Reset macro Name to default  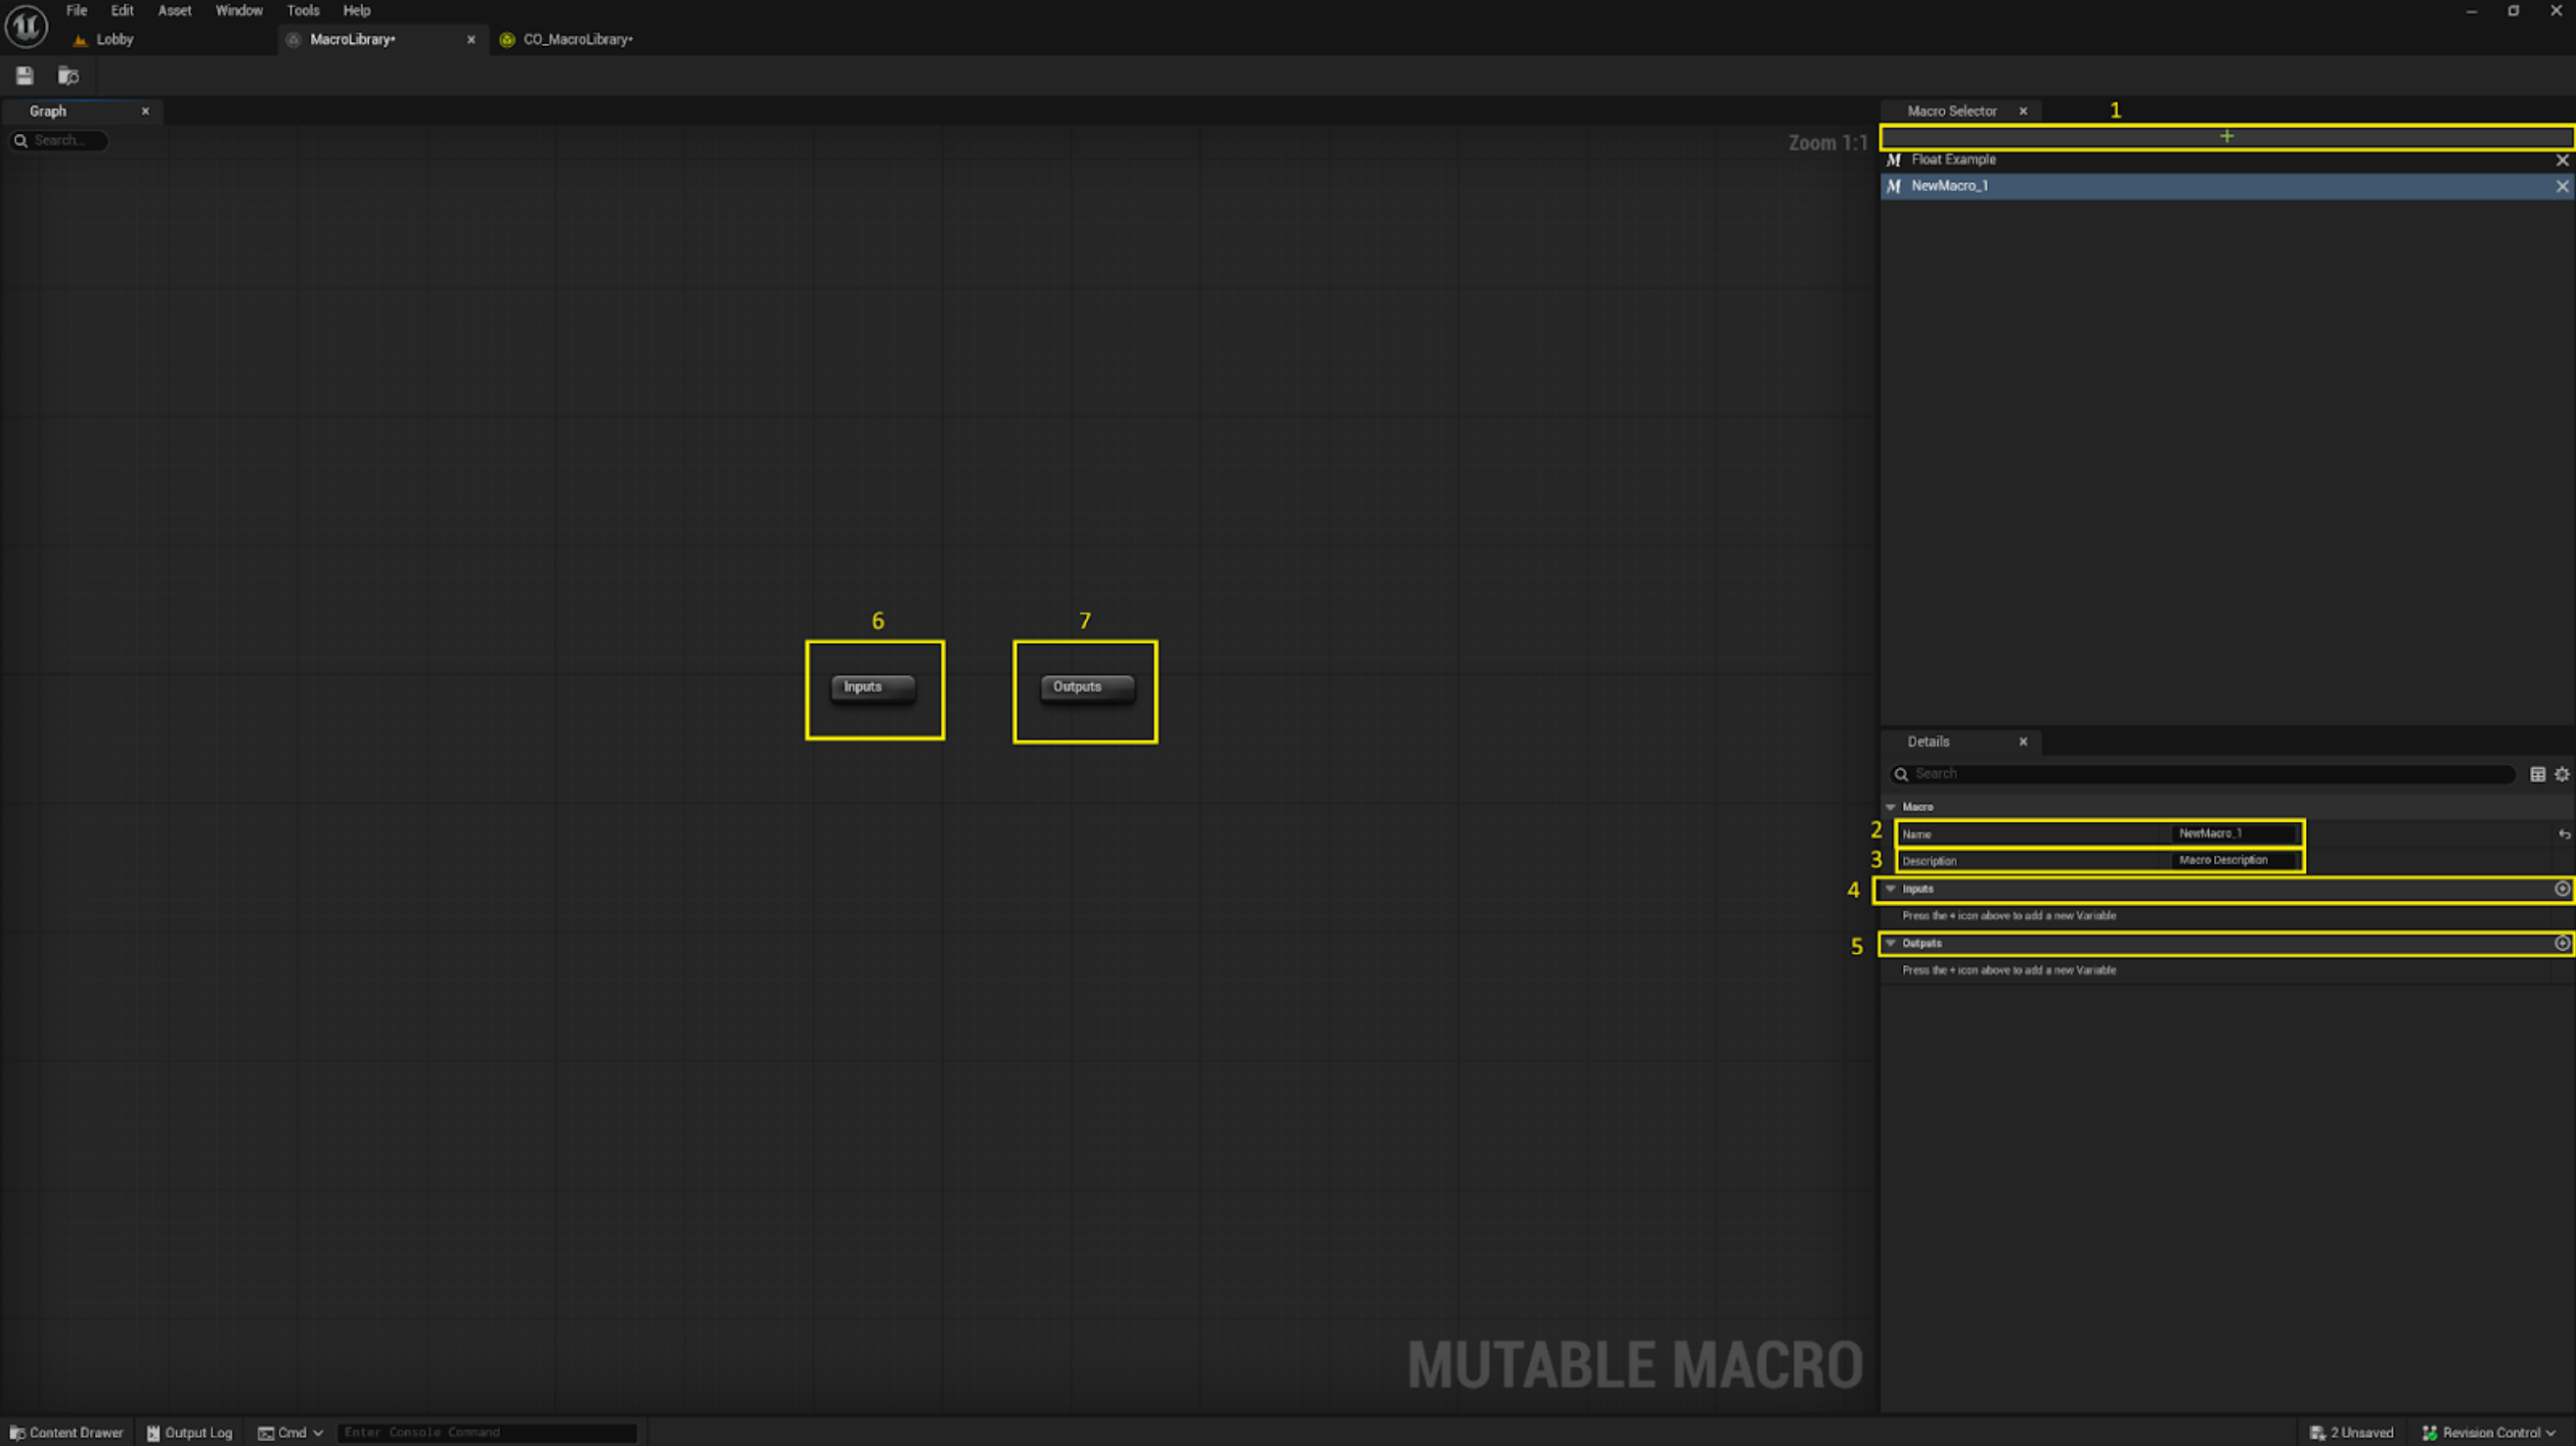tap(2564, 834)
